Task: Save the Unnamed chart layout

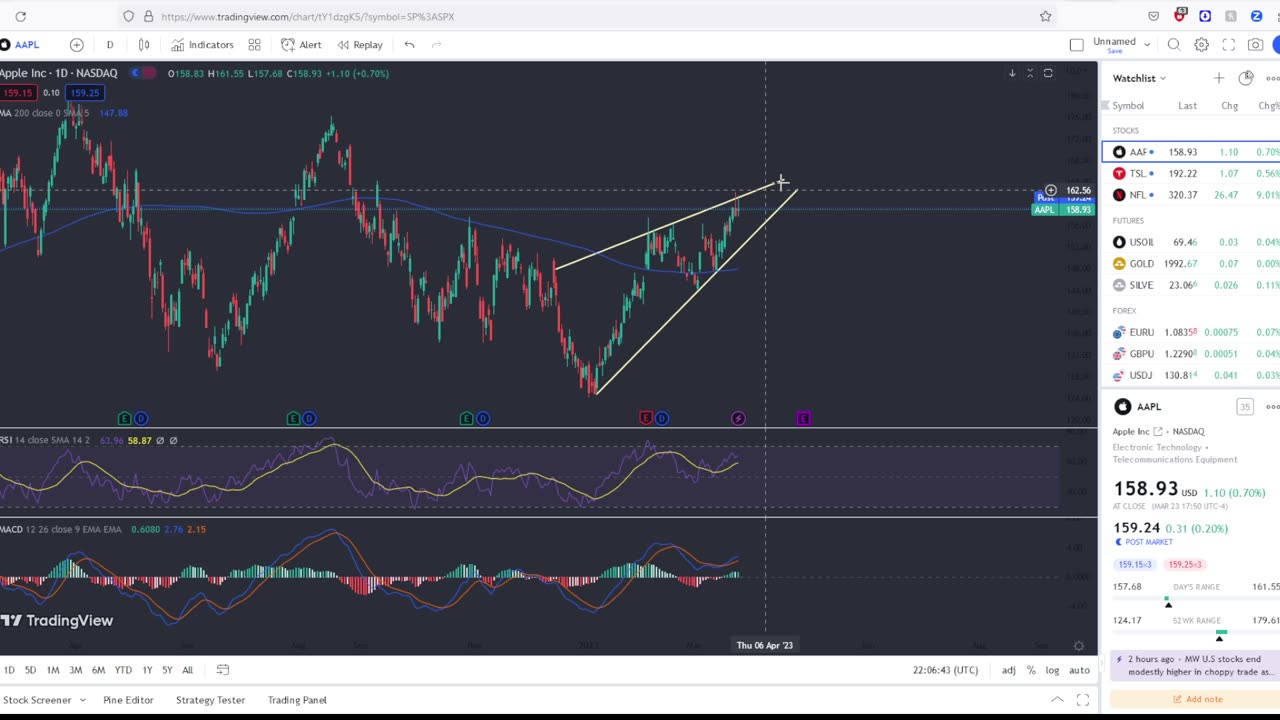Action: [1114, 51]
